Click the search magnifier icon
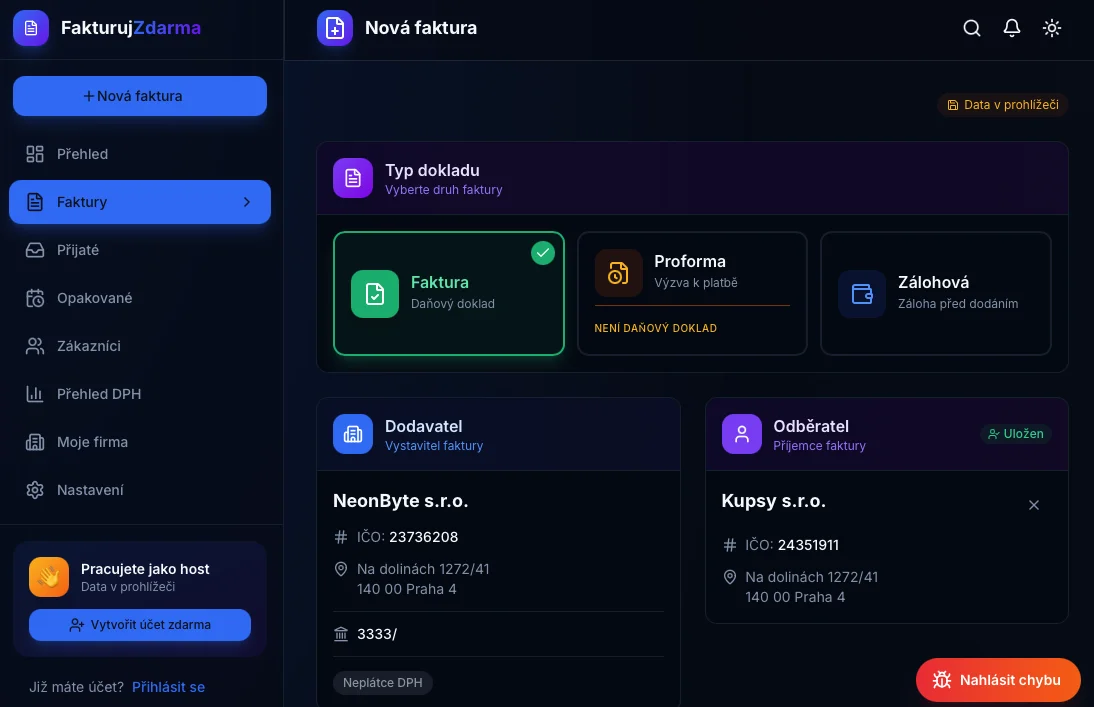 [971, 28]
